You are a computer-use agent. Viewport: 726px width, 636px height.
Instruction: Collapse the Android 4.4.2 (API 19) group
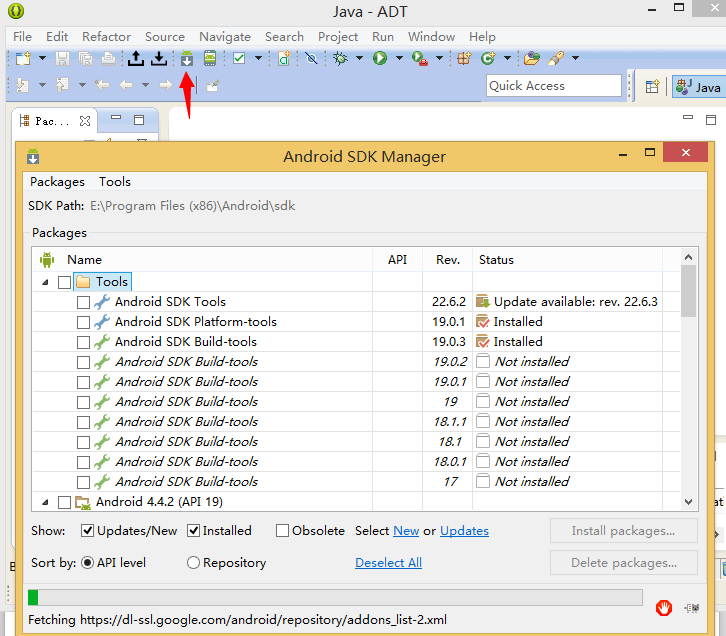45,502
